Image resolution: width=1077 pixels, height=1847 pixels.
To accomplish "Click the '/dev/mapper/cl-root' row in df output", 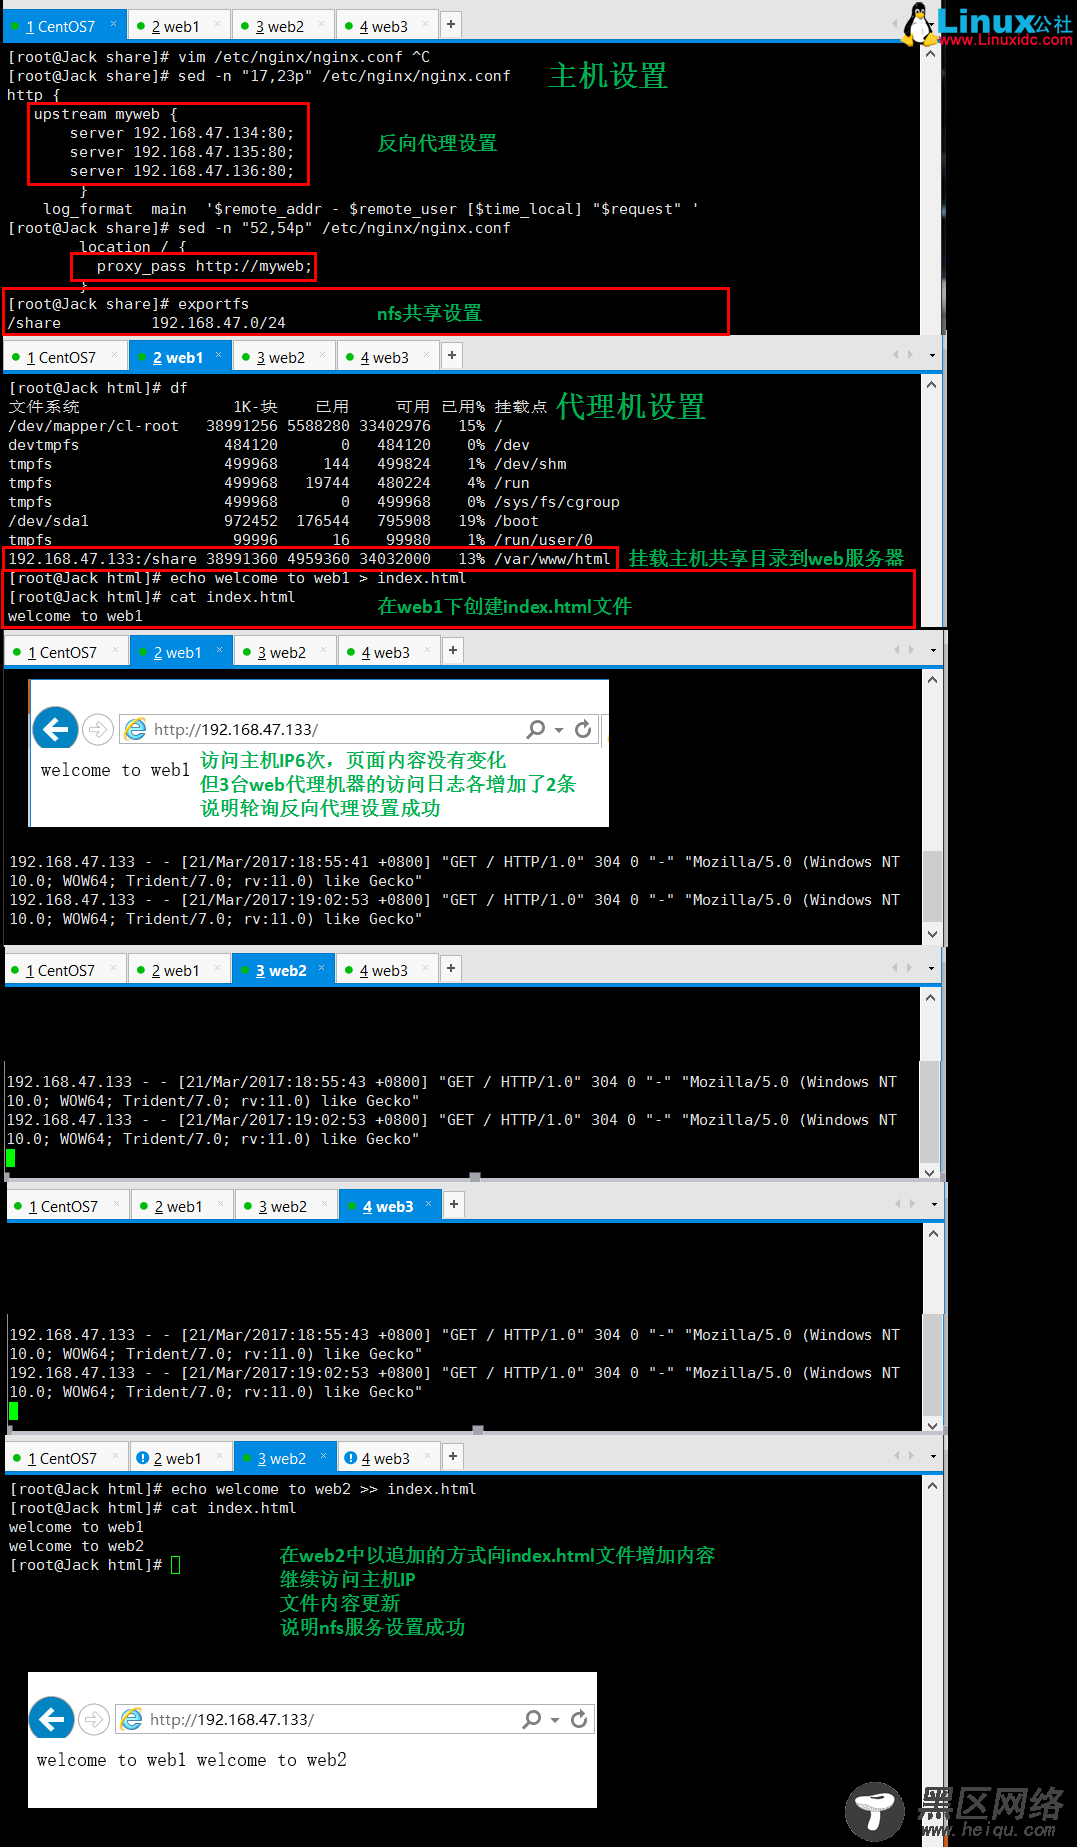I will [255, 426].
